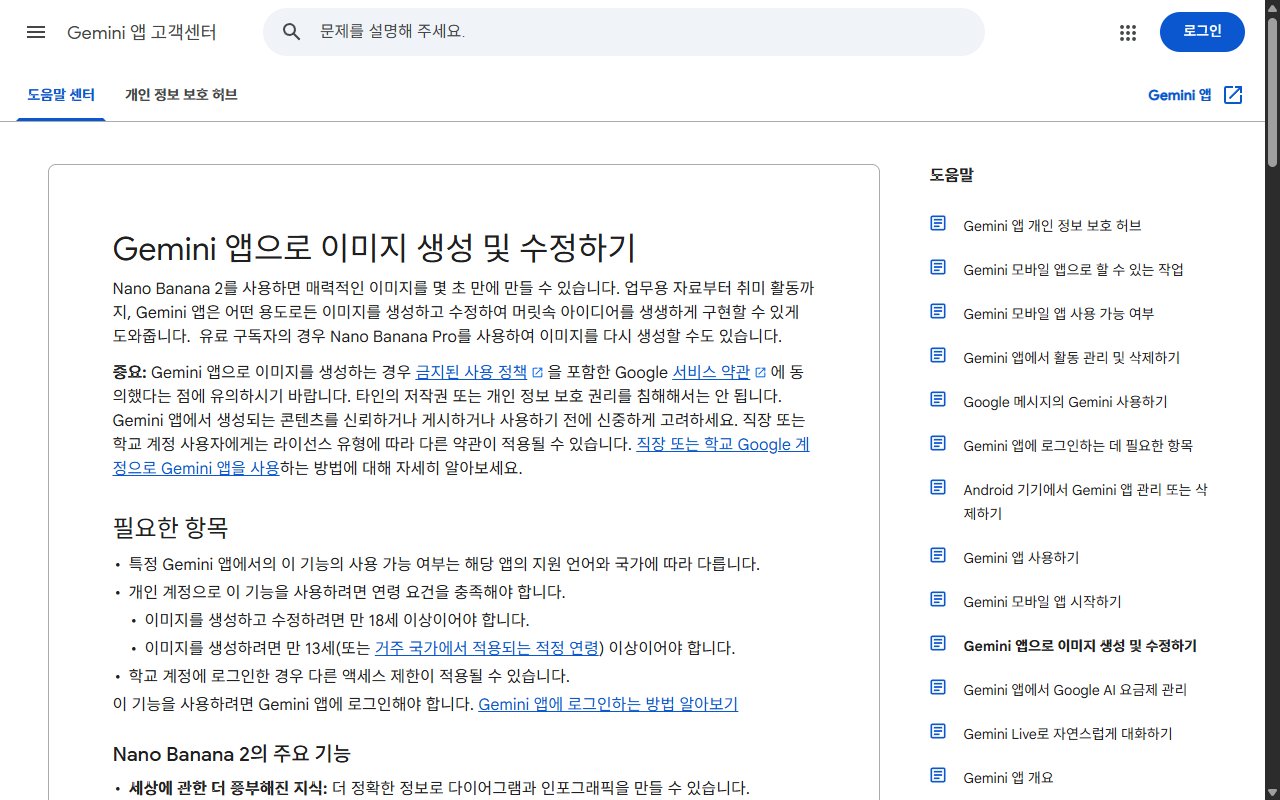Open the hamburger main menu

(x=36, y=32)
